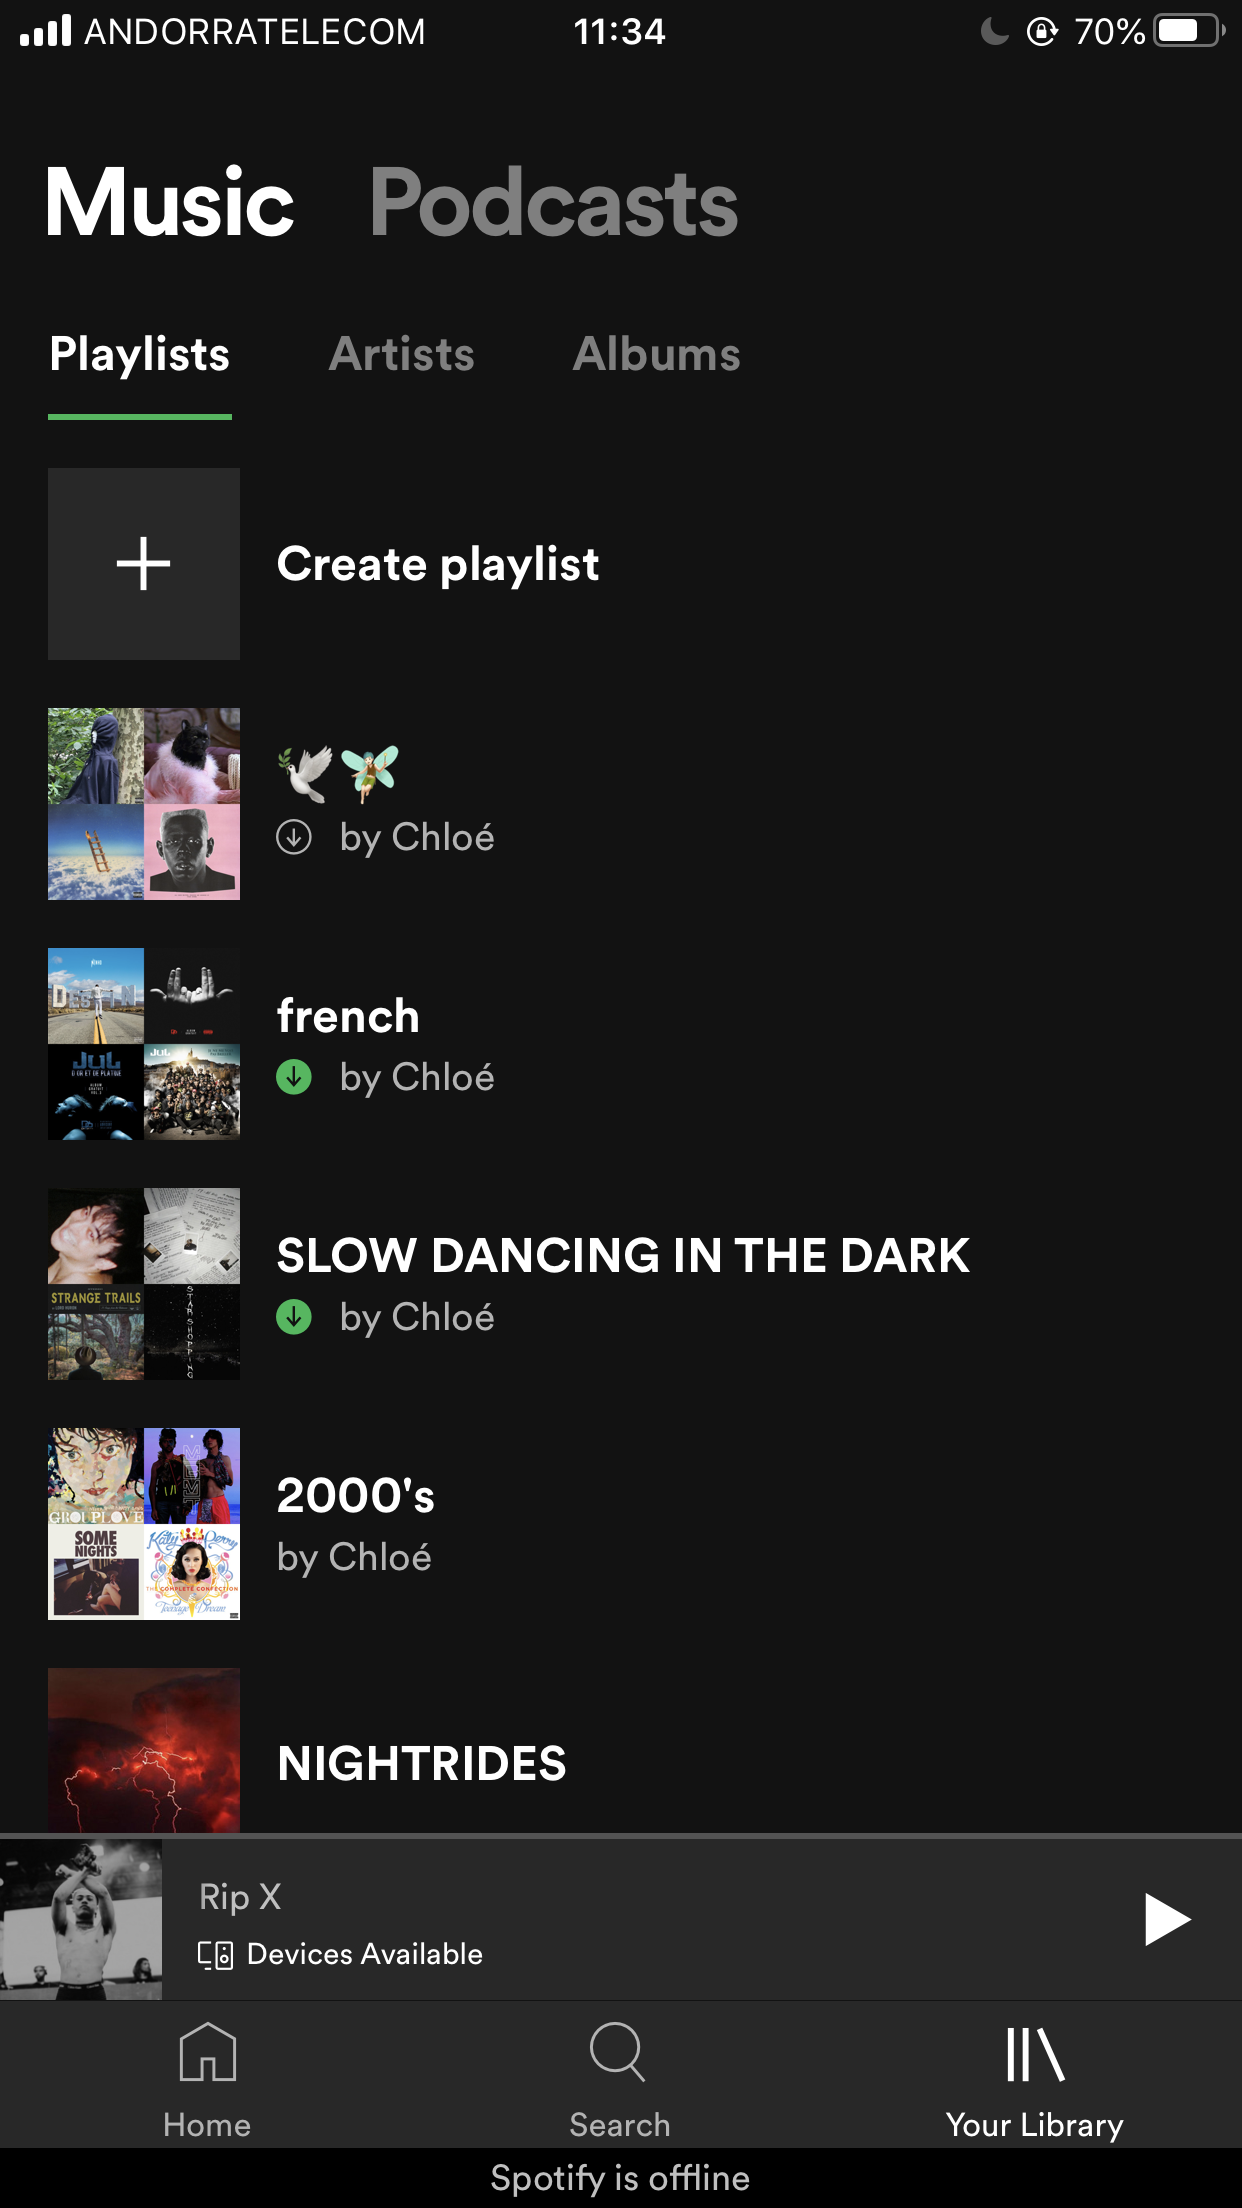The width and height of the screenshot is (1242, 2208).
Task: Tap the Devices Available icon
Action: tap(215, 1954)
